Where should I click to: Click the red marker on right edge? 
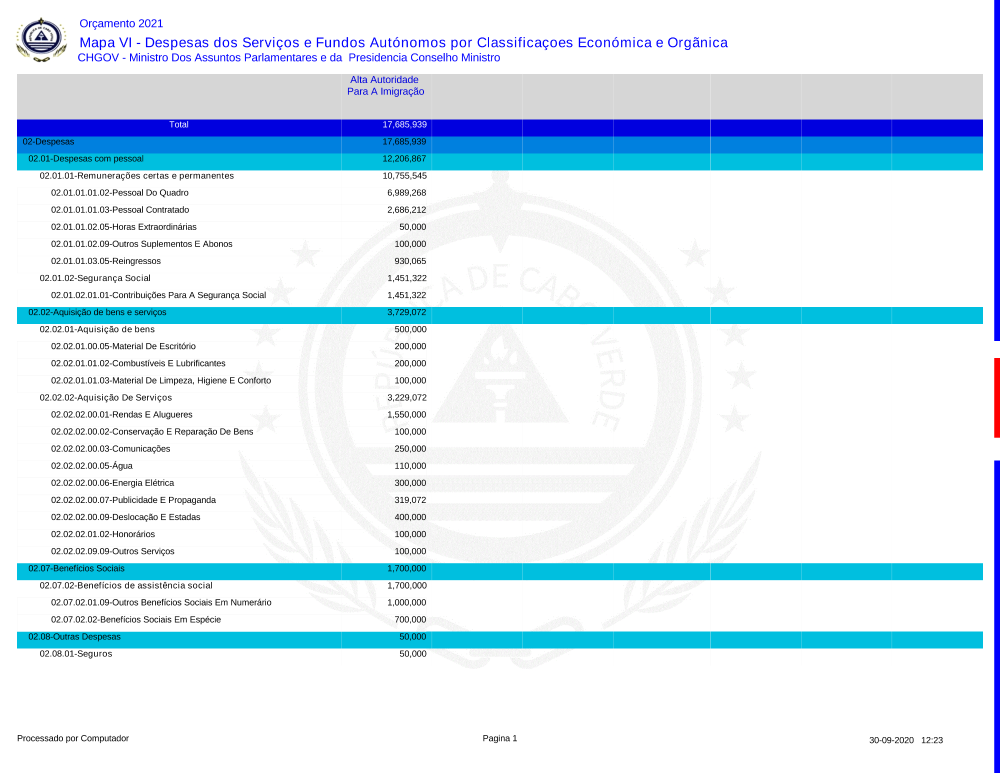click(x=996, y=397)
